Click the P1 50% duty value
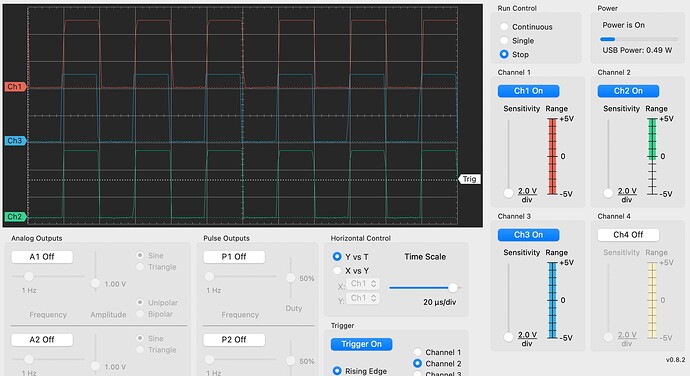 (x=307, y=278)
